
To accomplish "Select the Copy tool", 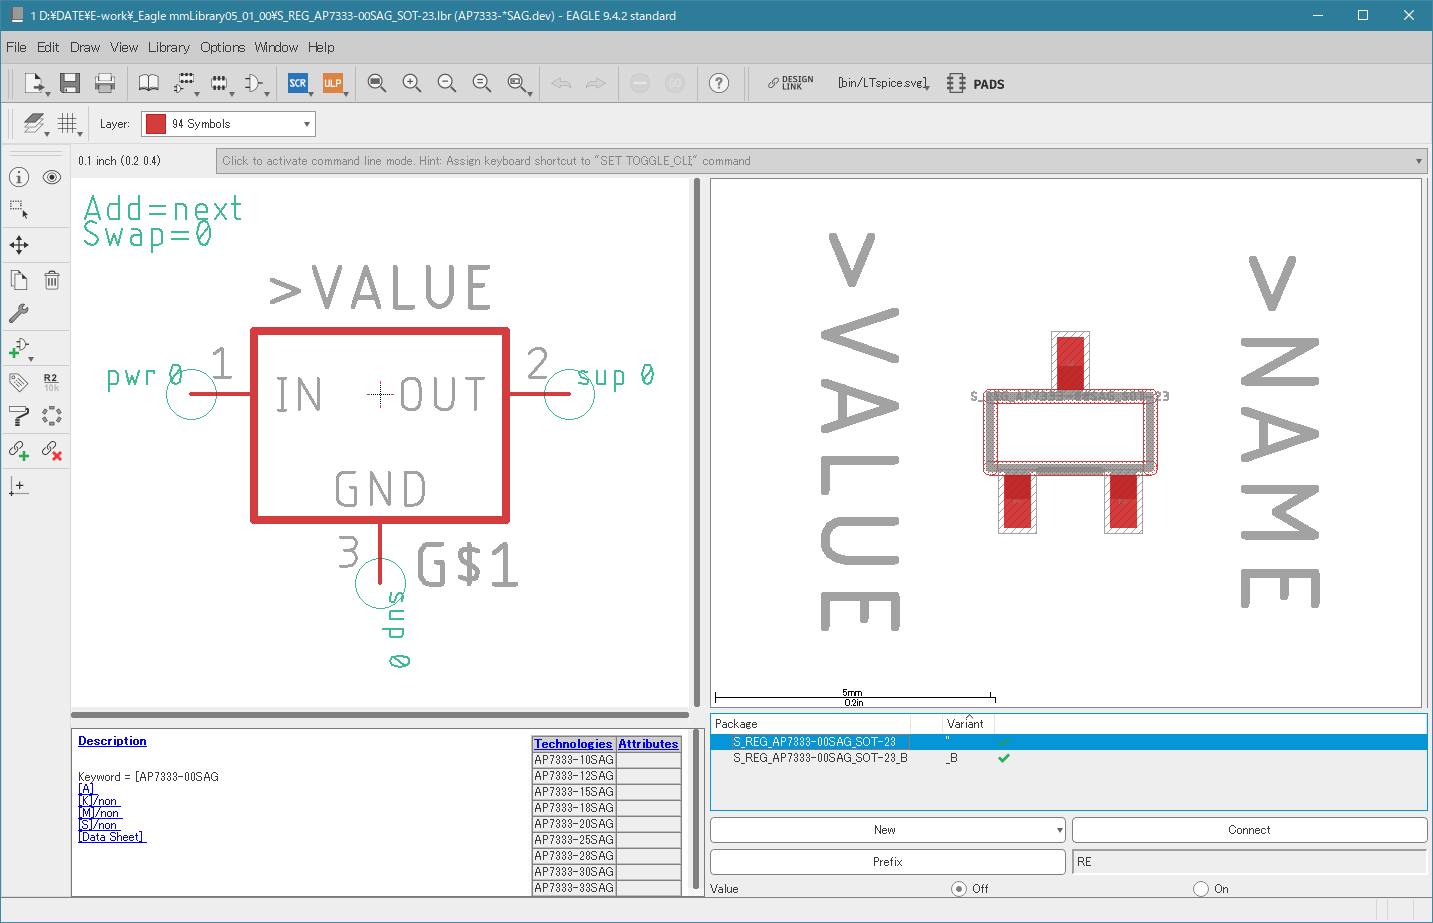I will click(x=19, y=280).
